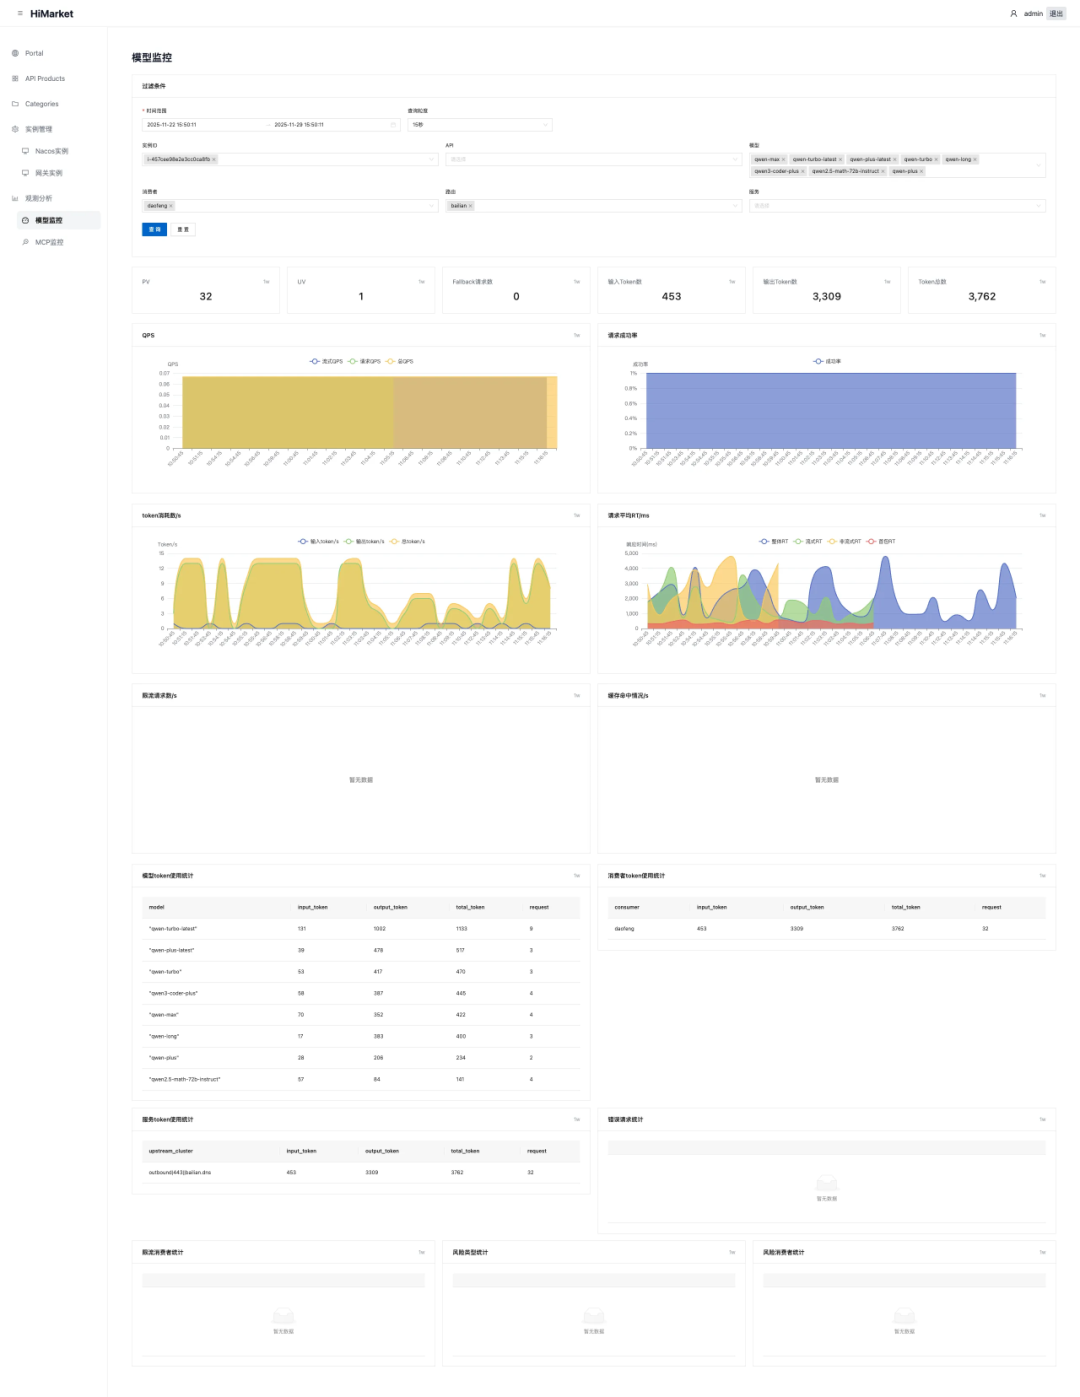
Task: Remove the qwen-max model tag
Action: (x=783, y=159)
